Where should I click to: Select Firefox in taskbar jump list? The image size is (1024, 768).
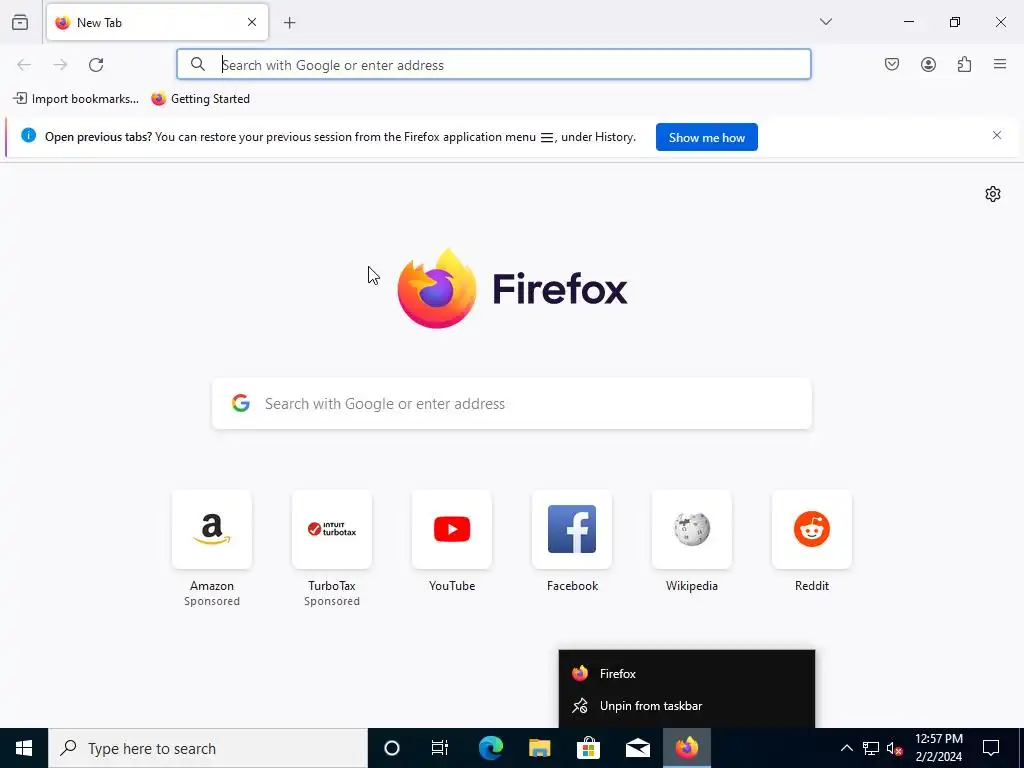[687, 673]
